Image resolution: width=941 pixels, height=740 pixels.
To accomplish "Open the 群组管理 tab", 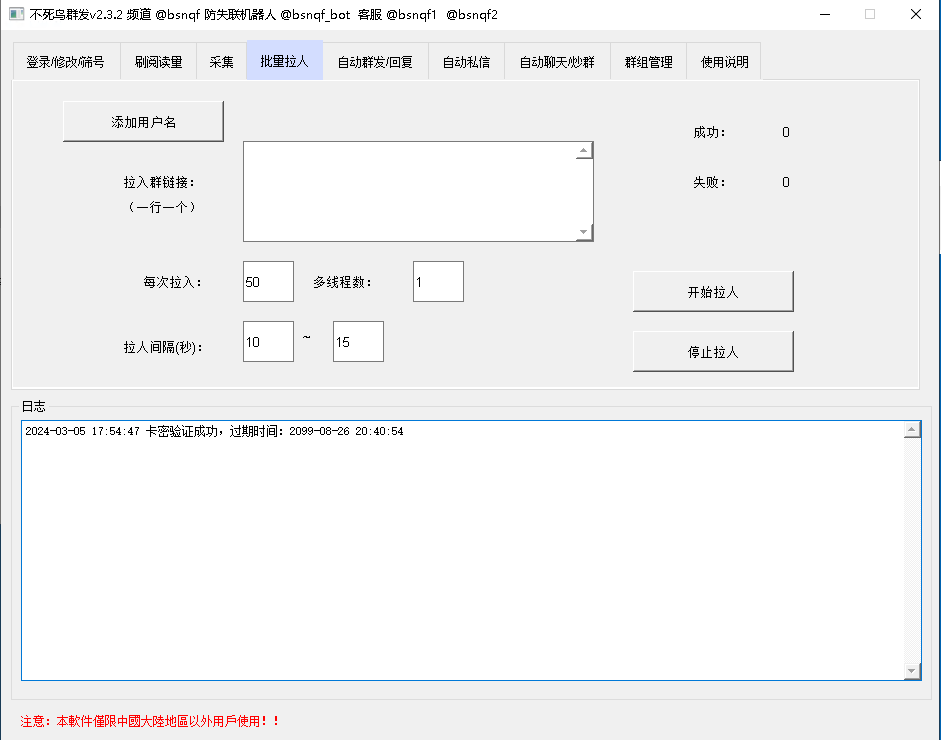I will (x=648, y=62).
